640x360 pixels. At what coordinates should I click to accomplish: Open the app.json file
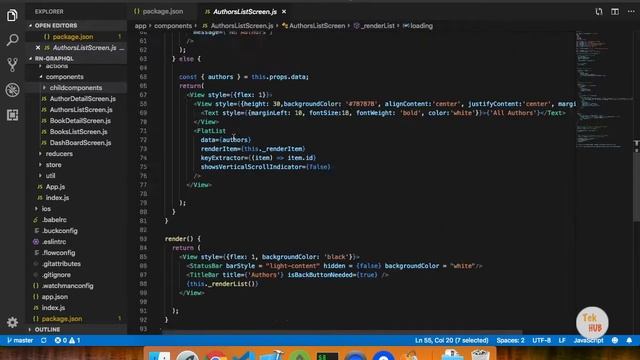[55, 297]
